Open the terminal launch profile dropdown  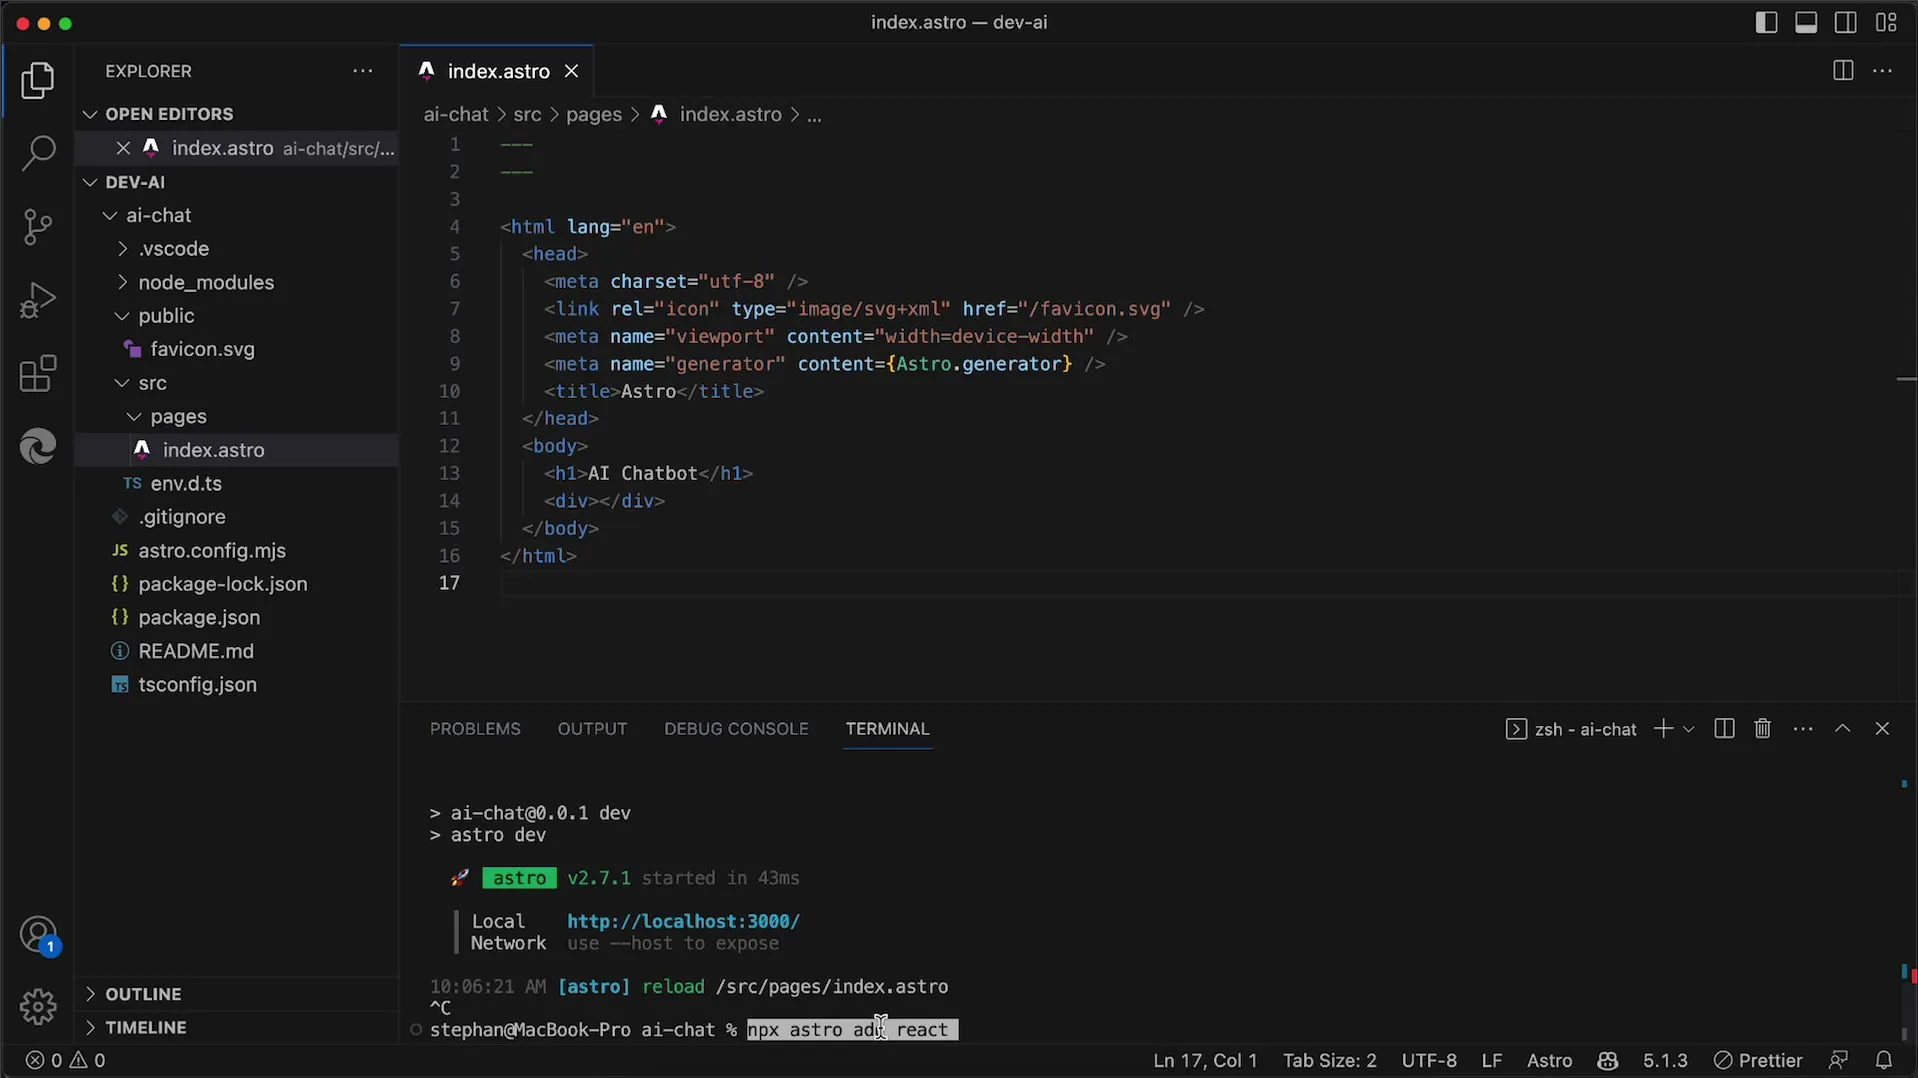(x=1689, y=729)
